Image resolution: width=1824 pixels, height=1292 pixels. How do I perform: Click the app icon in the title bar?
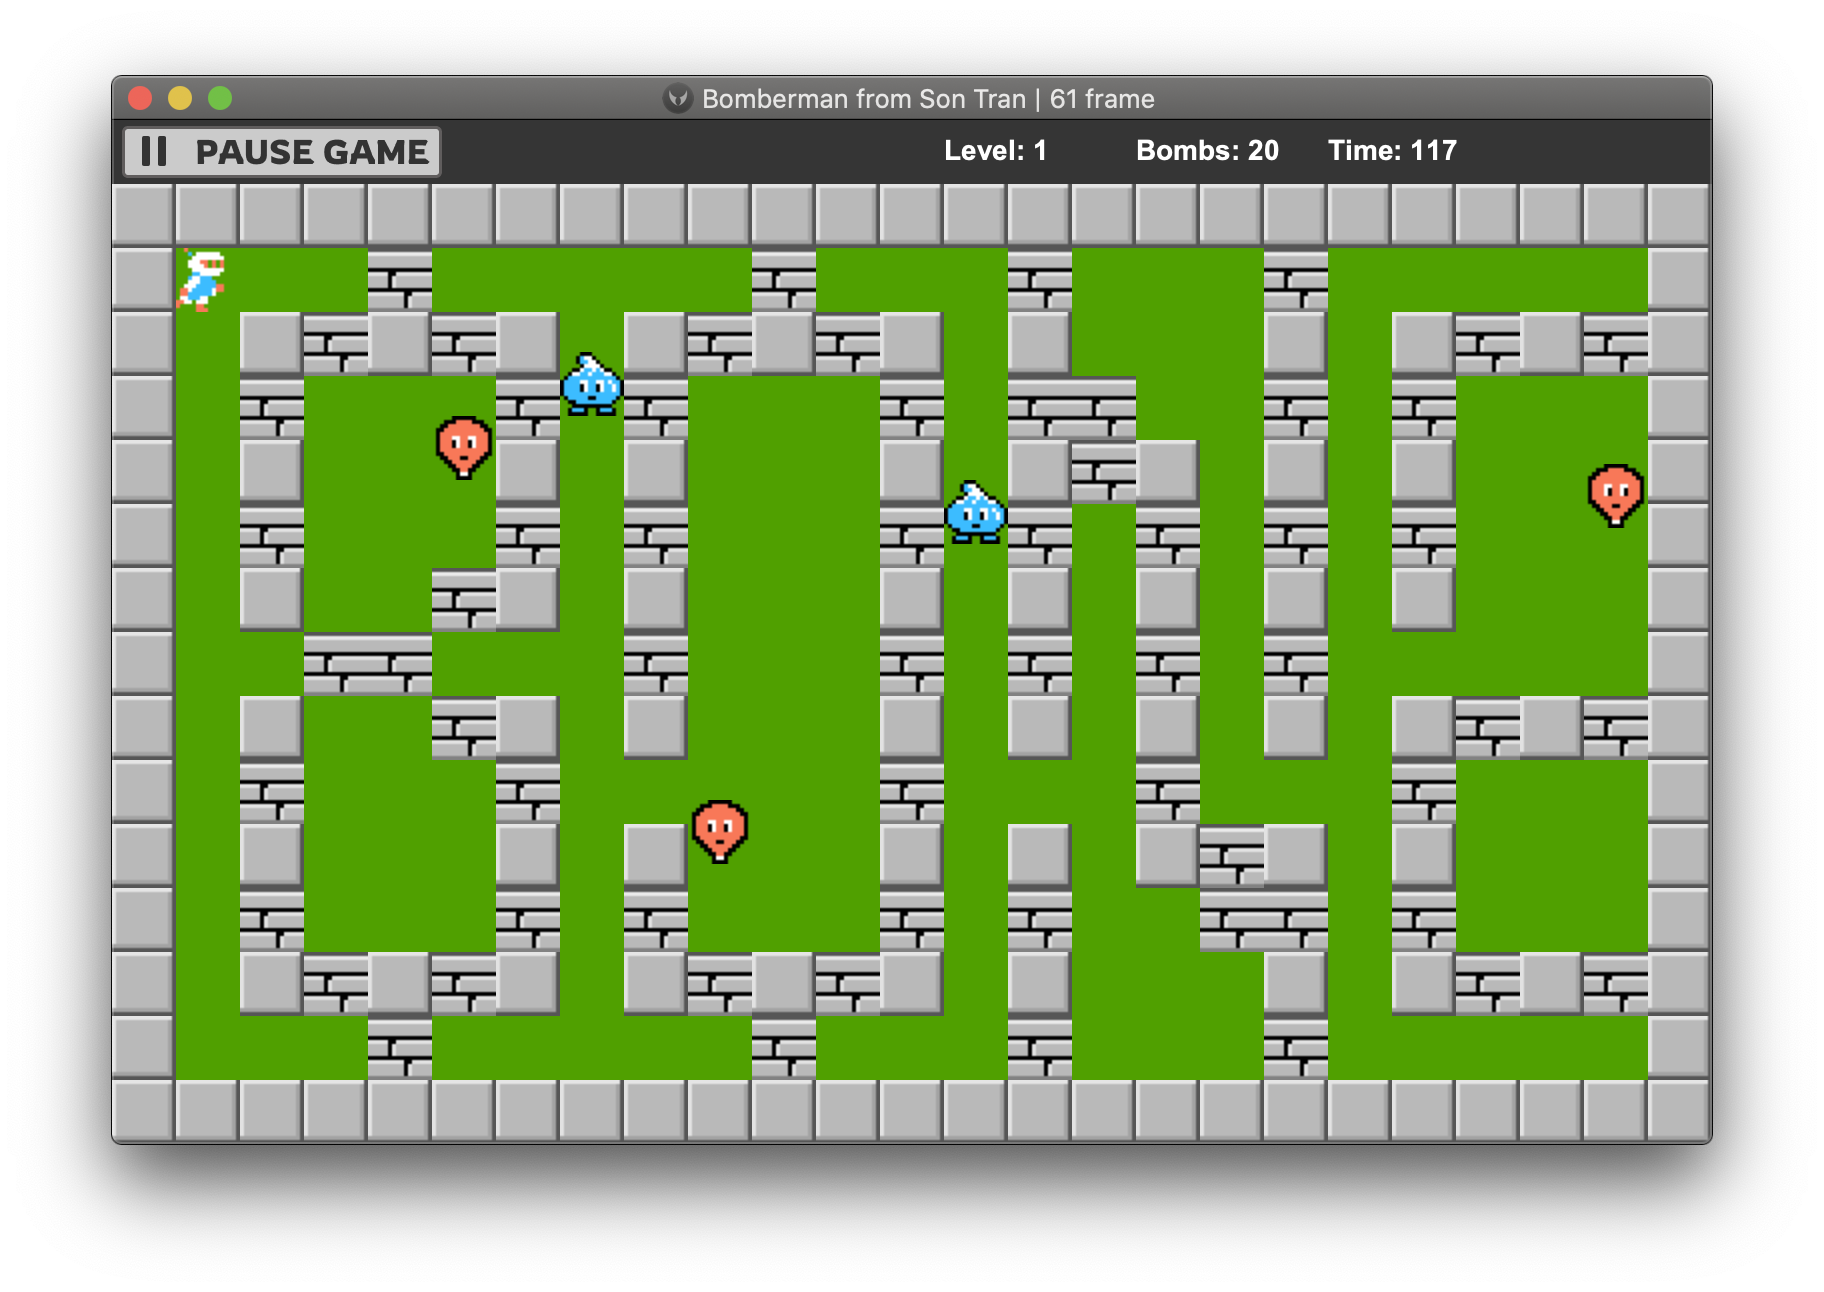[x=678, y=98]
